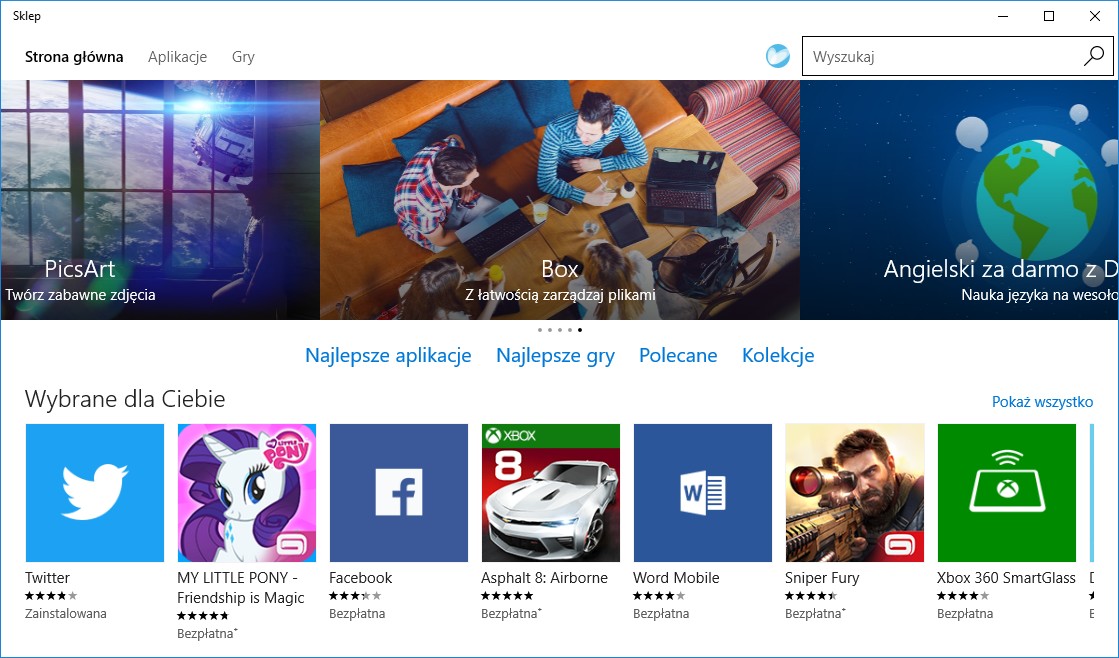Close the Sklep window
This screenshot has width=1119, height=658.
click(1095, 16)
